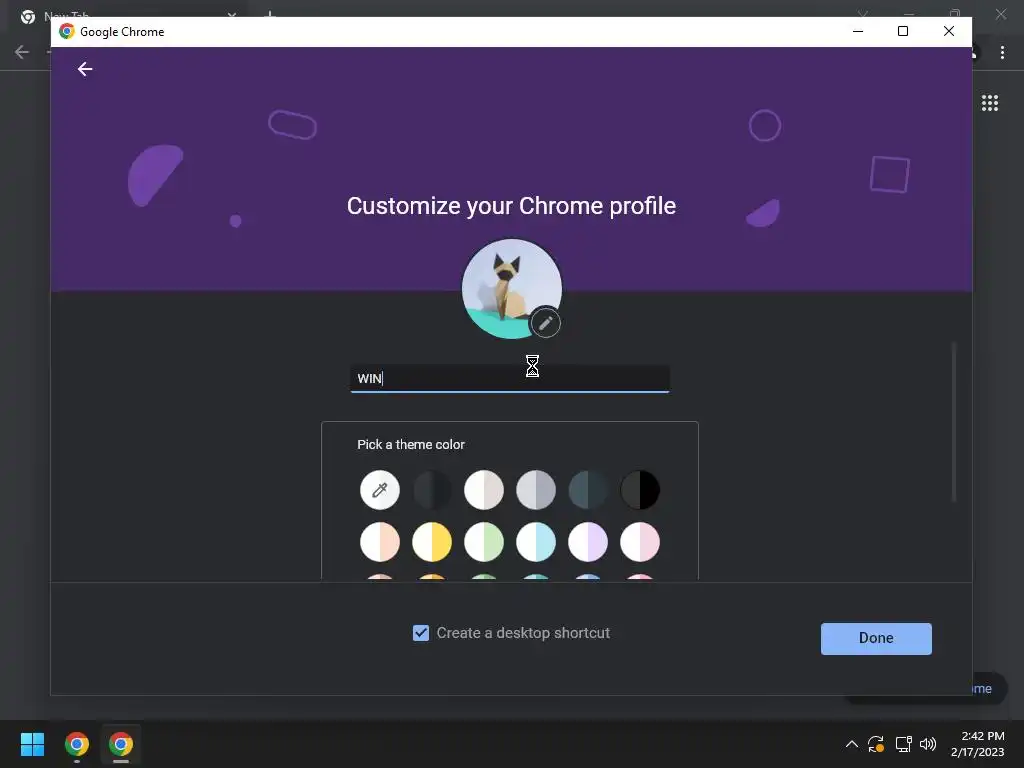Click Chrome logo in dialog title bar

(x=67, y=31)
